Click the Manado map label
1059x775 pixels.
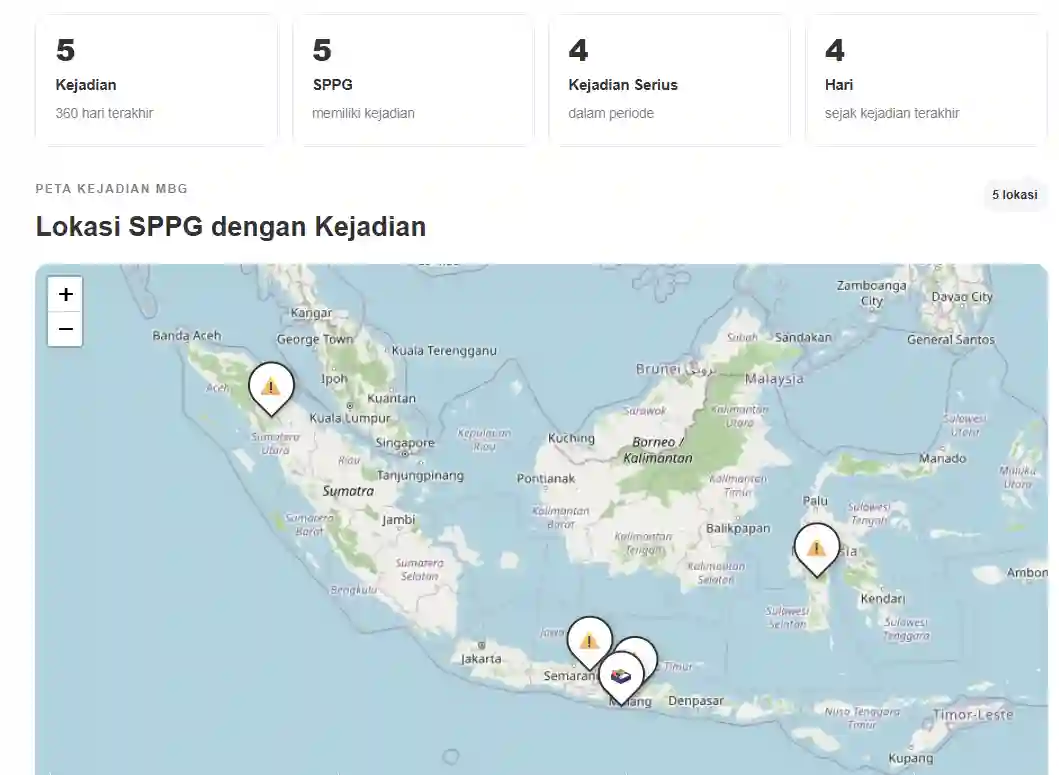click(x=942, y=458)
